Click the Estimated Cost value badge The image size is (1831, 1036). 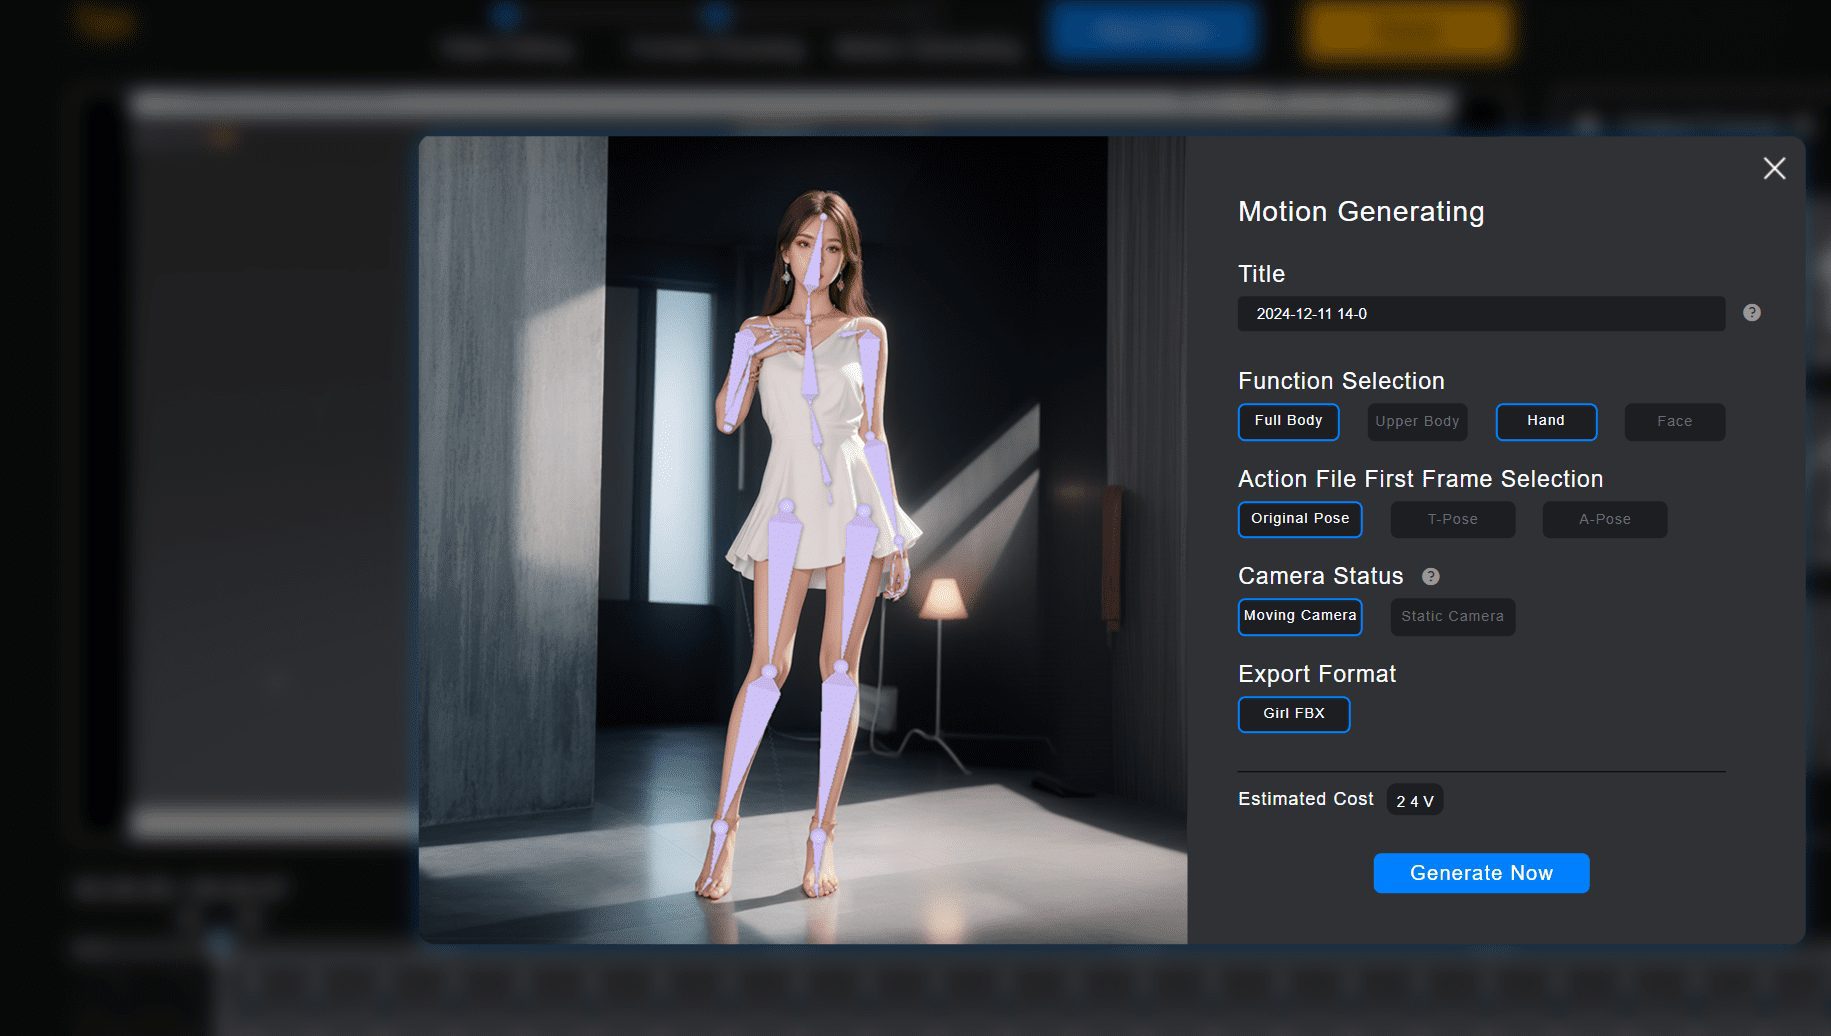(1414, 801)
